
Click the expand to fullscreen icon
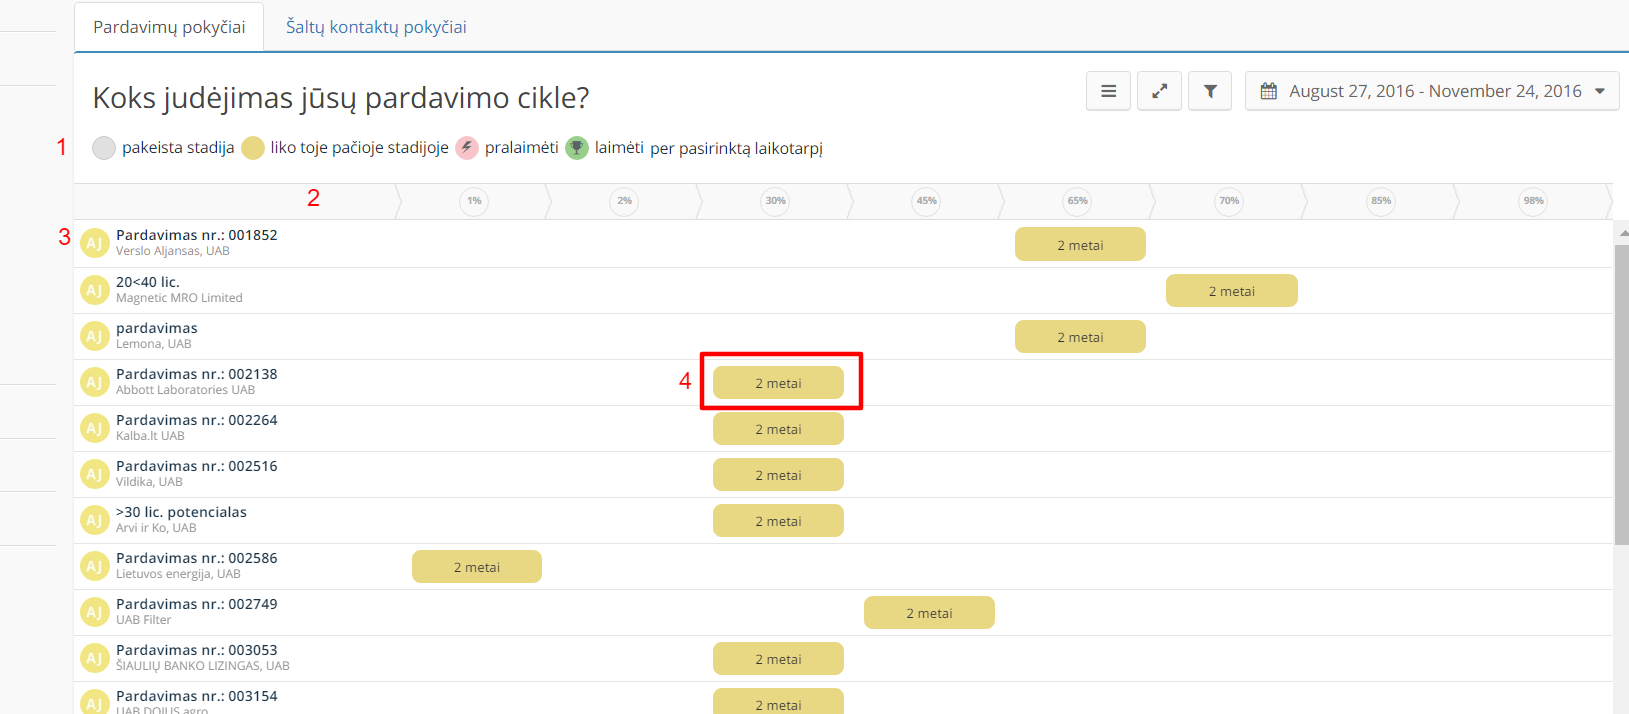(x=1159, y=91)
